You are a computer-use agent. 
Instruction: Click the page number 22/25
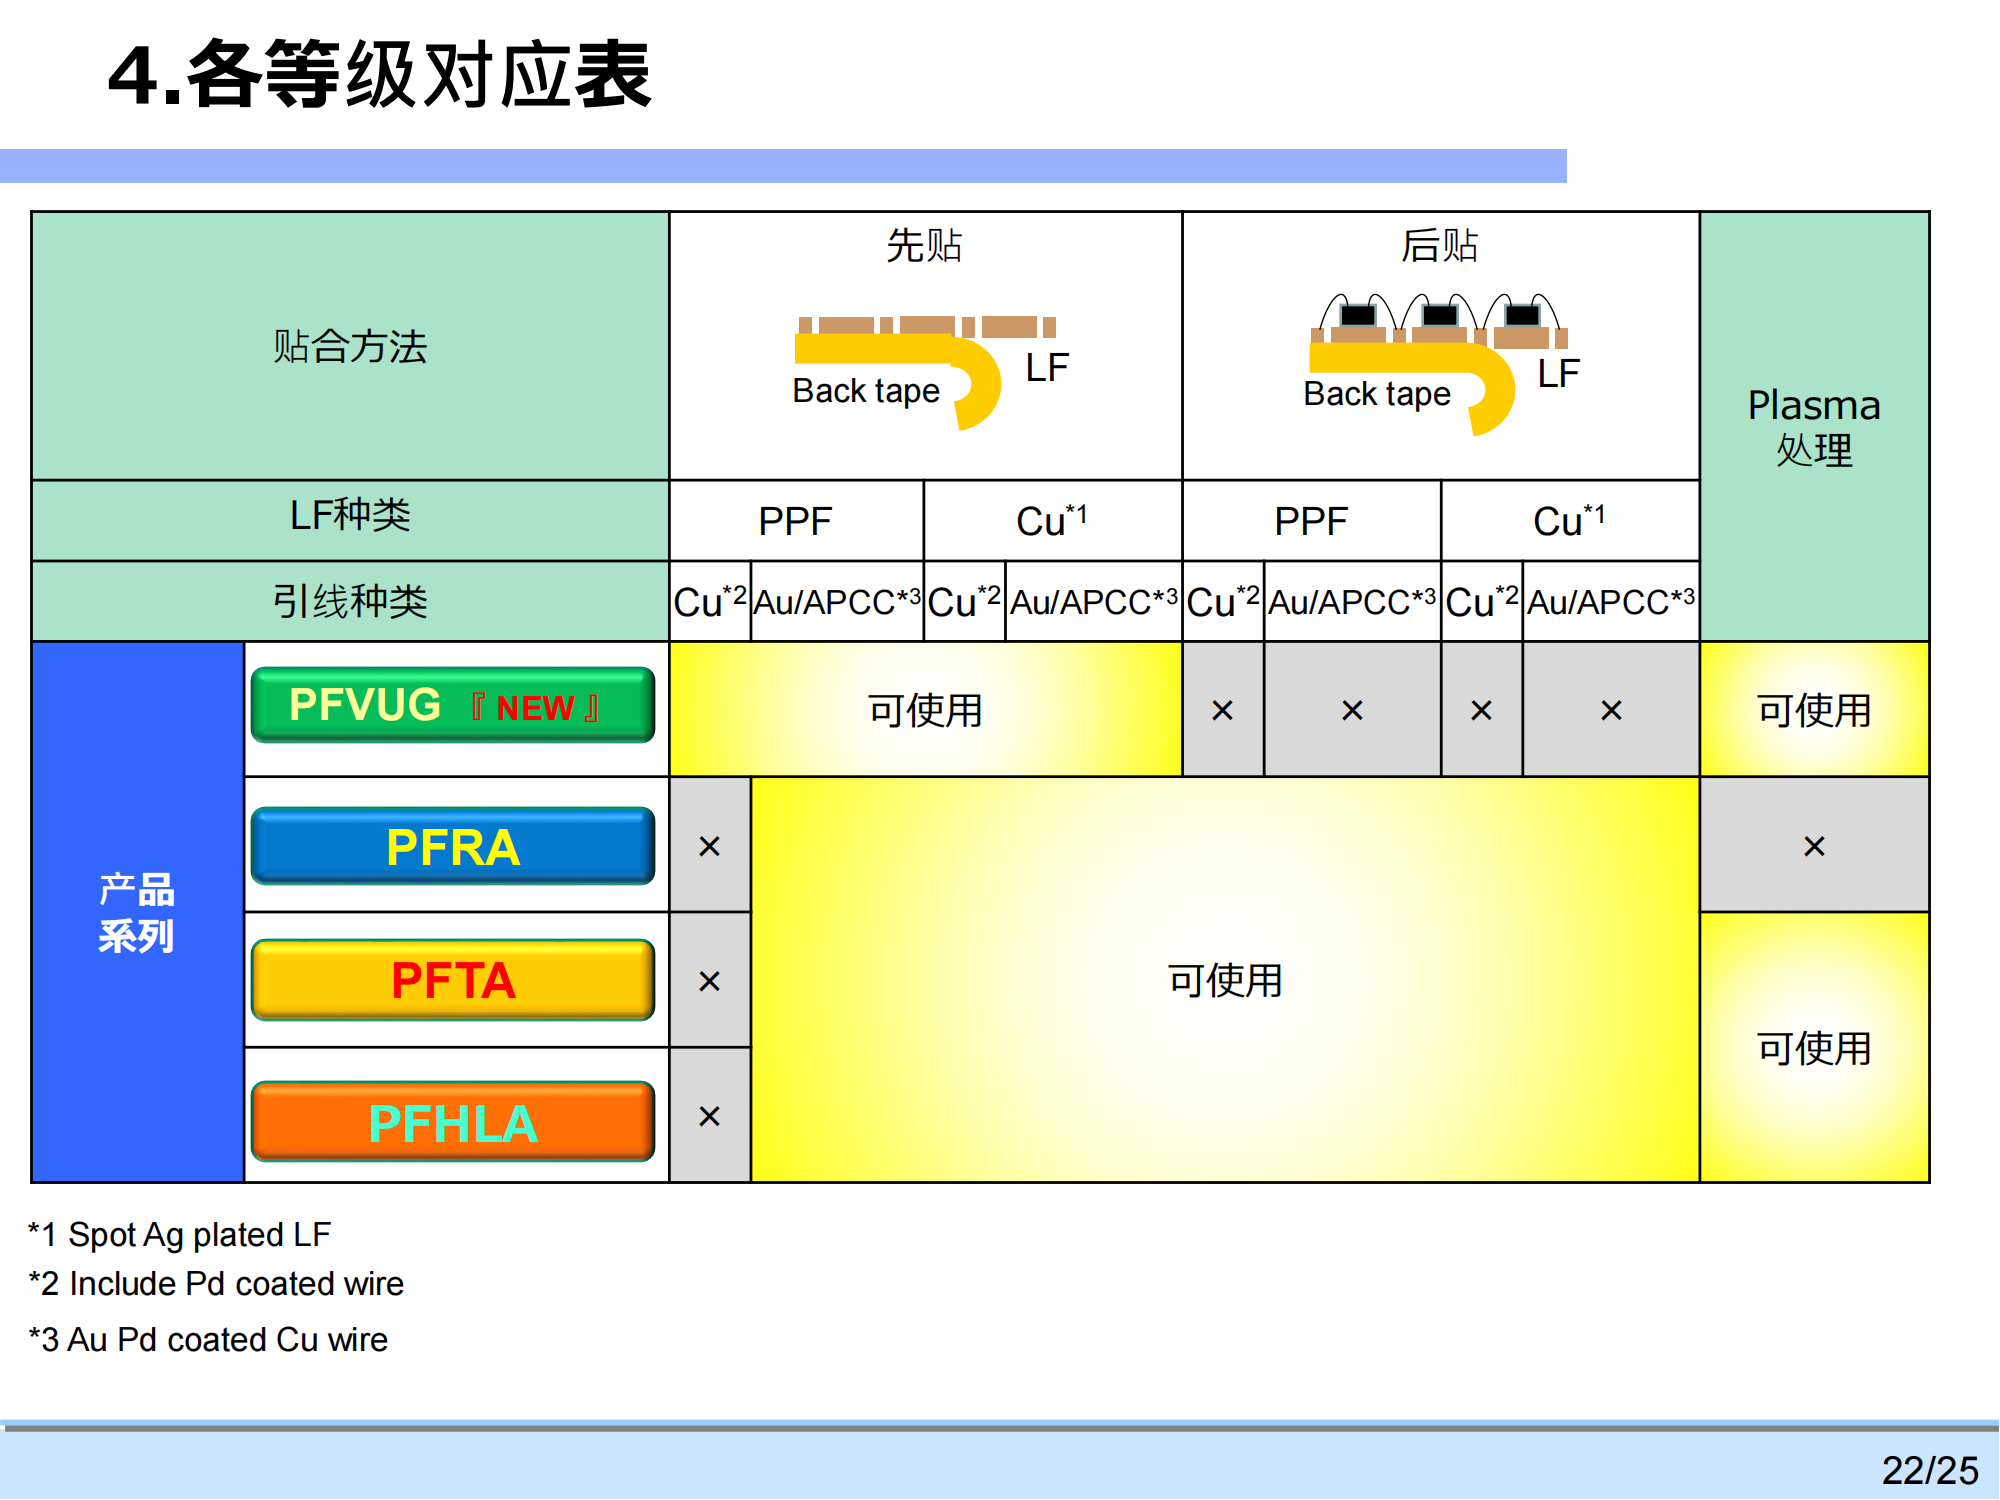click(x=1930, y=1470)
